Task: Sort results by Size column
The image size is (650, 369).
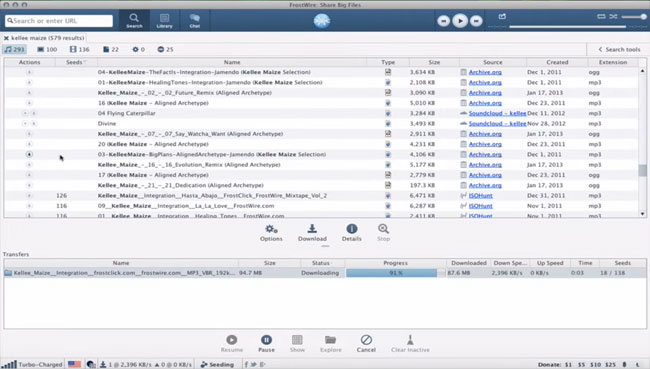Action: (x=434, y=62)
